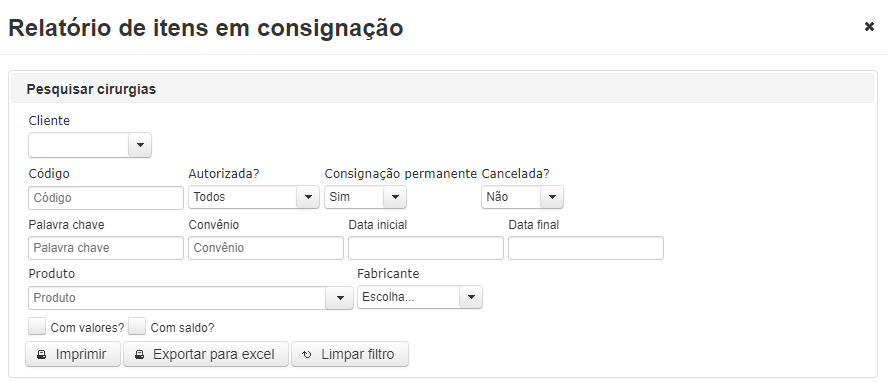The image size is (888, 382).
Task: Click the Excel export printer icon
Action: click(139, 355)
